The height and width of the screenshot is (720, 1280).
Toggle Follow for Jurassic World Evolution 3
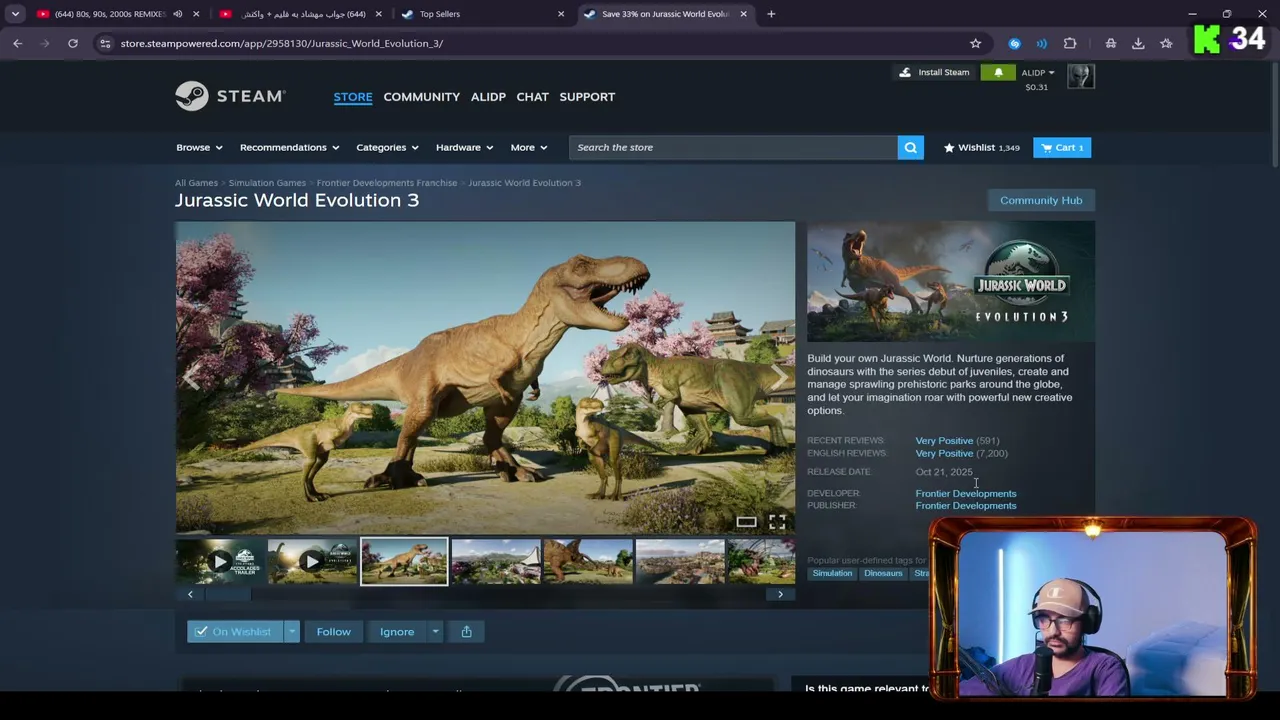point(334,632)
